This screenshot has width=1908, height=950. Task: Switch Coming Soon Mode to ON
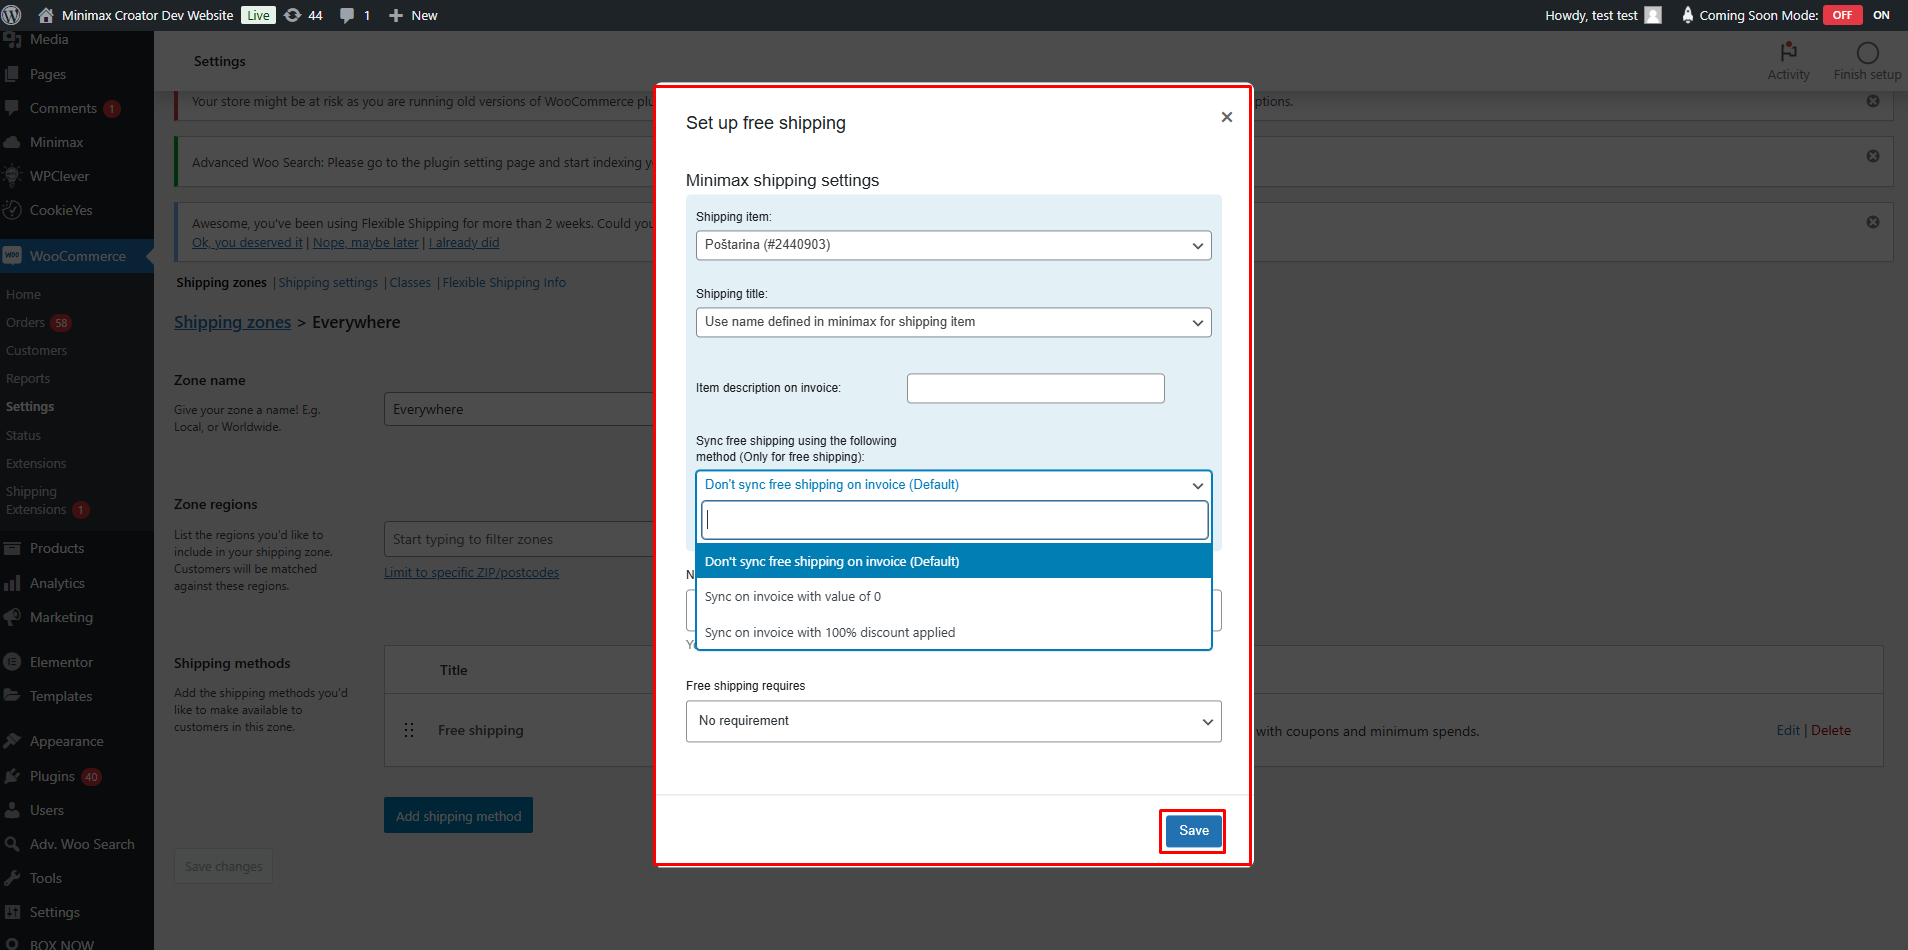tap(1881, 15)
